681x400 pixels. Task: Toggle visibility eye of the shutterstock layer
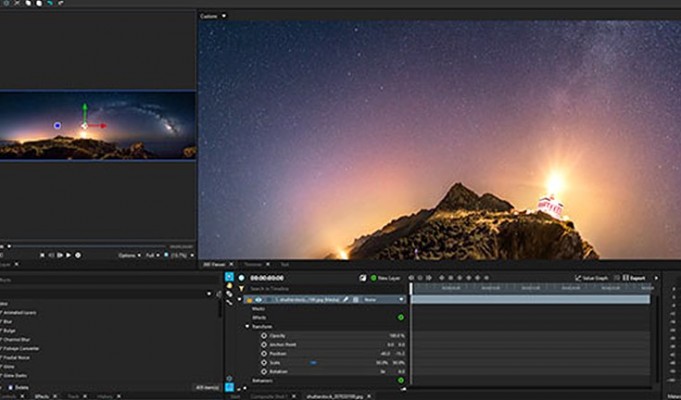[x=258, y=300]
